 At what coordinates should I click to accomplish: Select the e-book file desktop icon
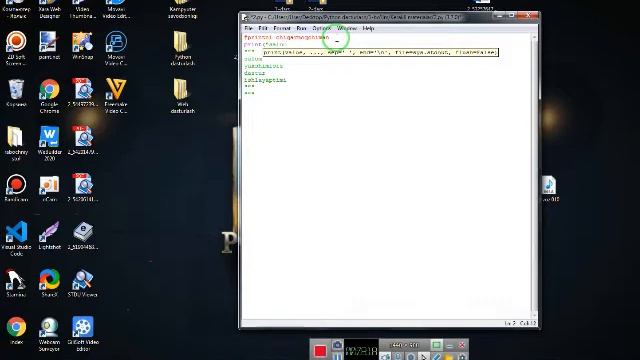[x=82, y=236]
